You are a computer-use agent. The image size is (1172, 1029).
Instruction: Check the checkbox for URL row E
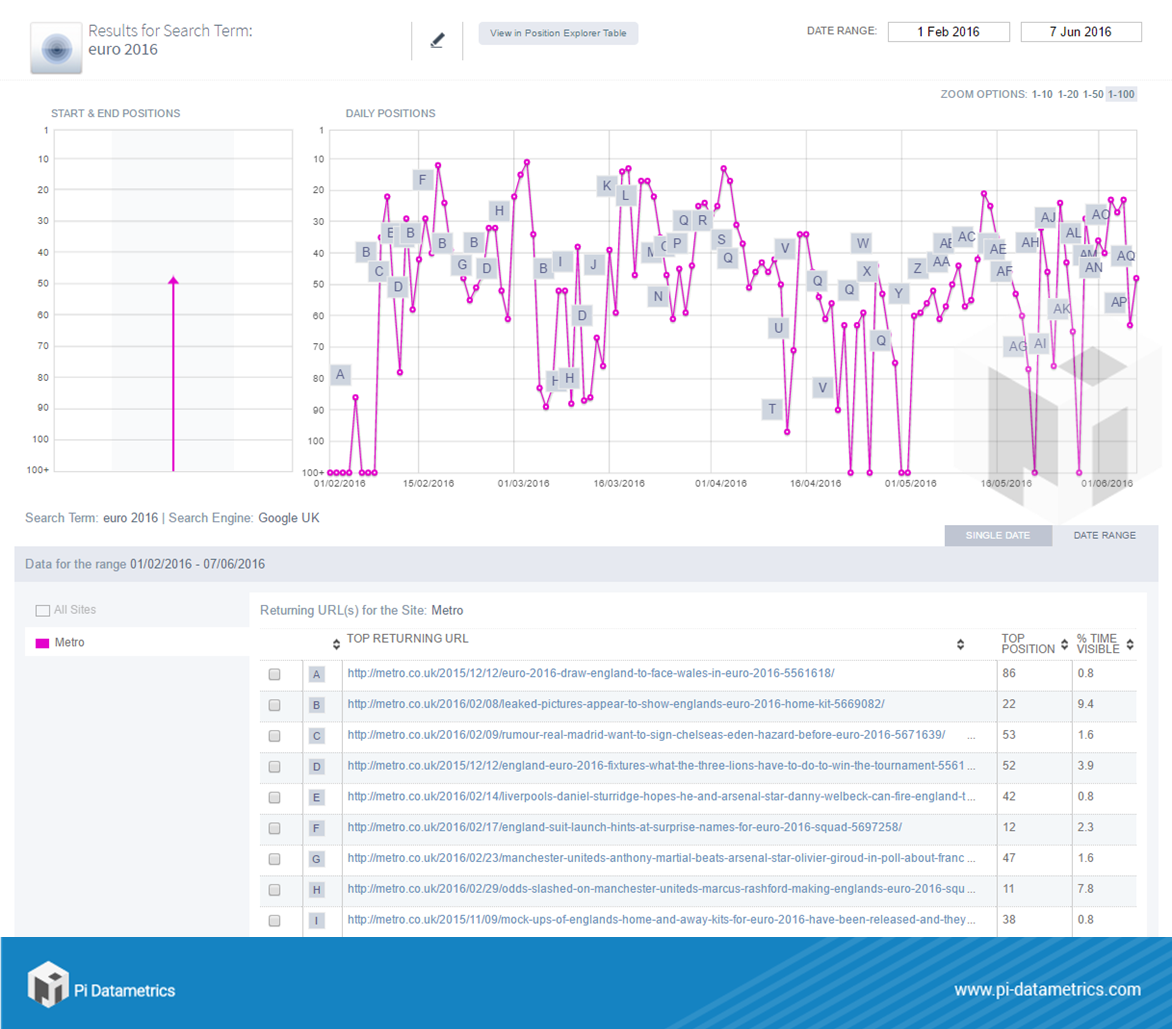(274, 797)
